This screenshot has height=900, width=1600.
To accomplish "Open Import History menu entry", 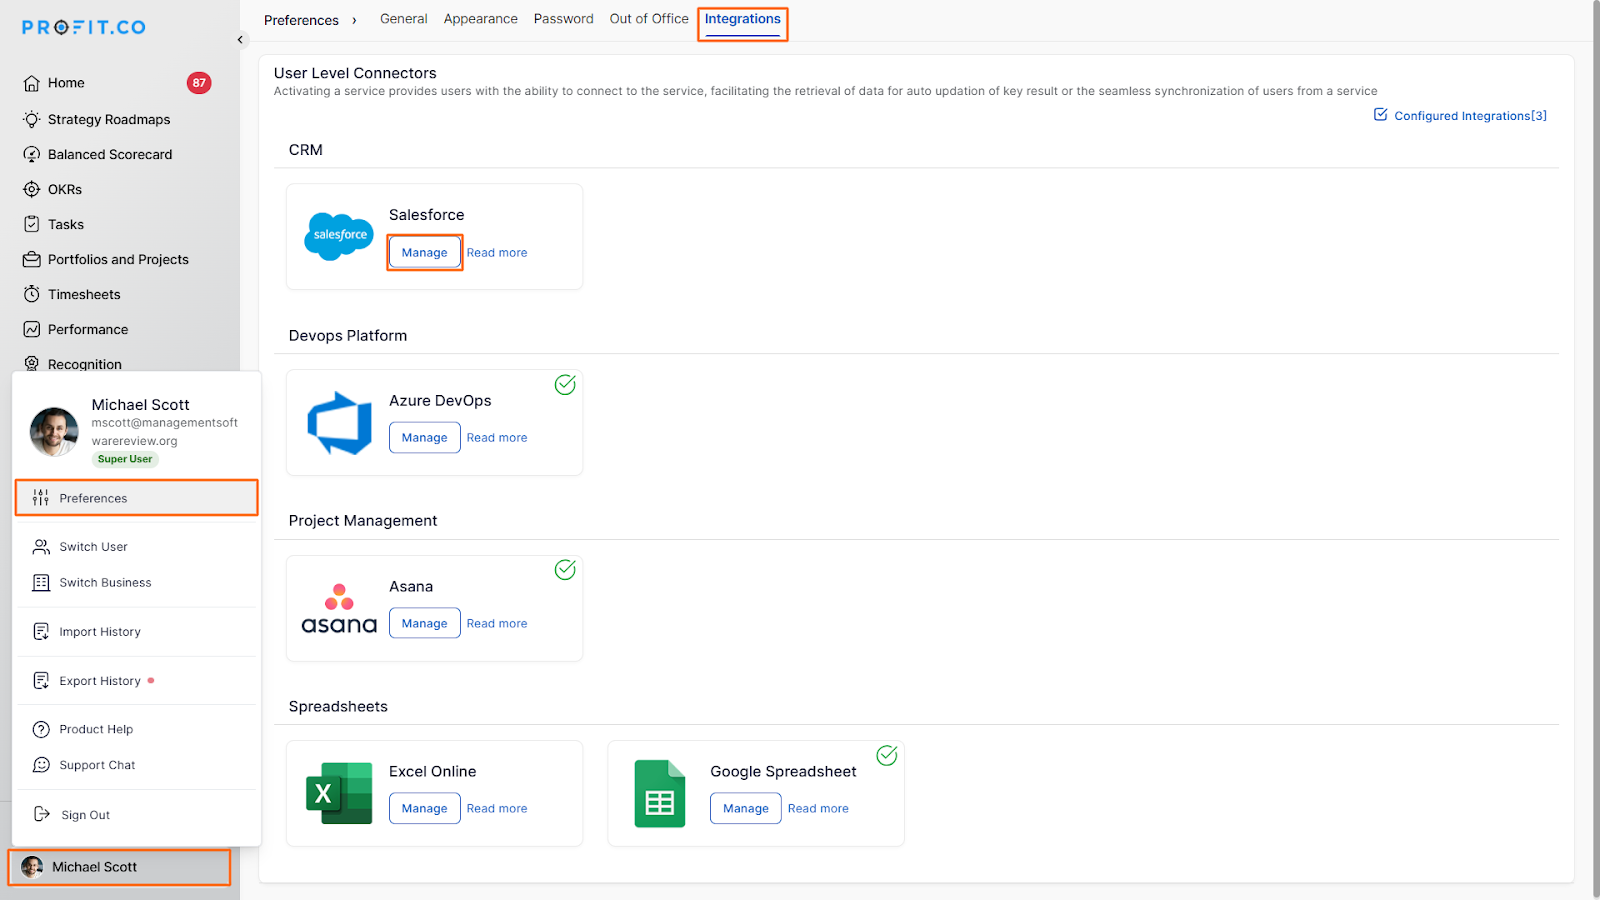I will (137, 632).
